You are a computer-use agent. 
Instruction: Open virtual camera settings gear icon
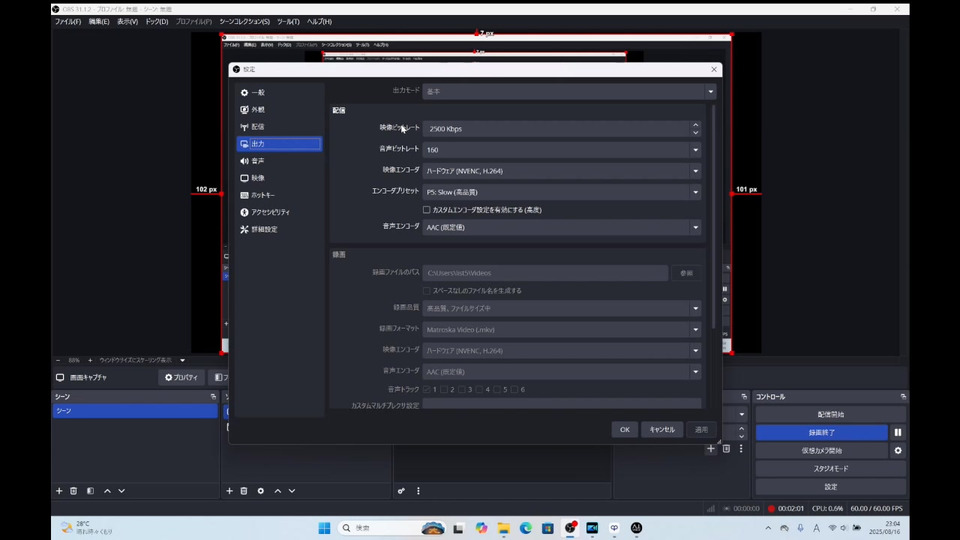point(898,451)
